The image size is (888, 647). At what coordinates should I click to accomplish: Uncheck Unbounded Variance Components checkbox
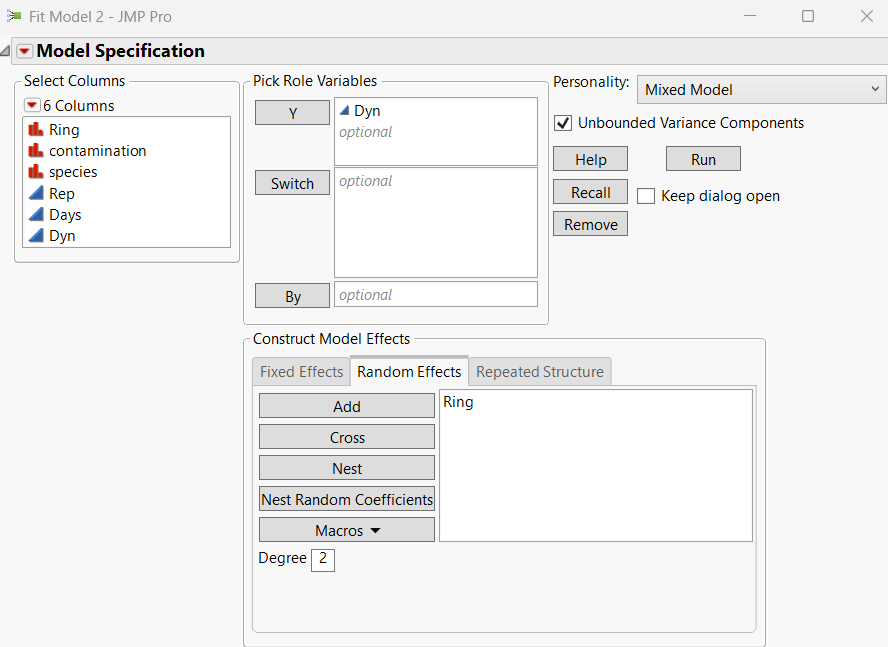(562, 123)
